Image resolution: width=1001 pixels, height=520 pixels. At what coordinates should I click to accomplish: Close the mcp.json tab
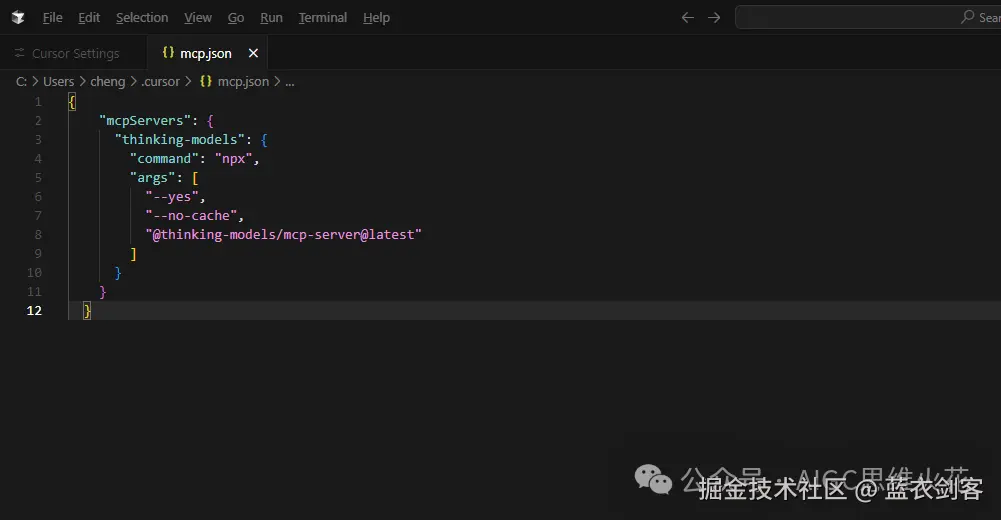[x=253, y=54]
